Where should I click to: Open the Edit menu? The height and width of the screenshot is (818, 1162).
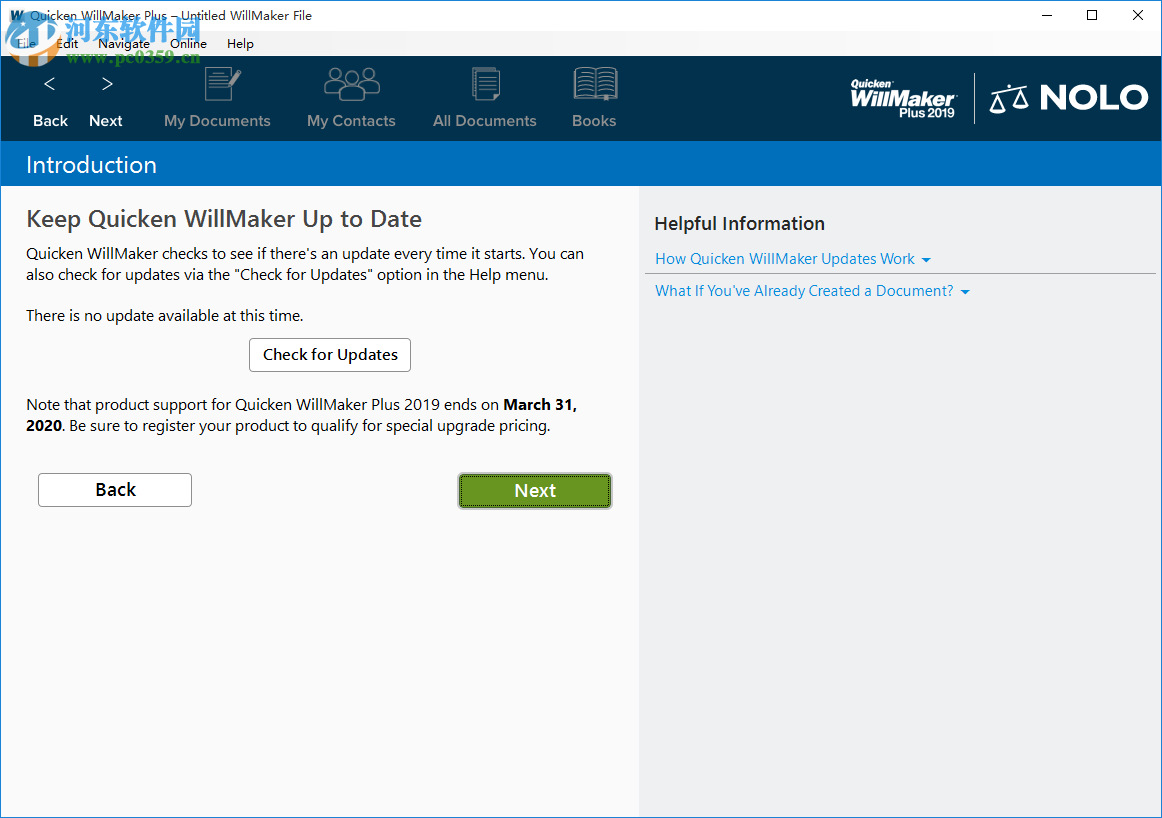pos(66,43)
